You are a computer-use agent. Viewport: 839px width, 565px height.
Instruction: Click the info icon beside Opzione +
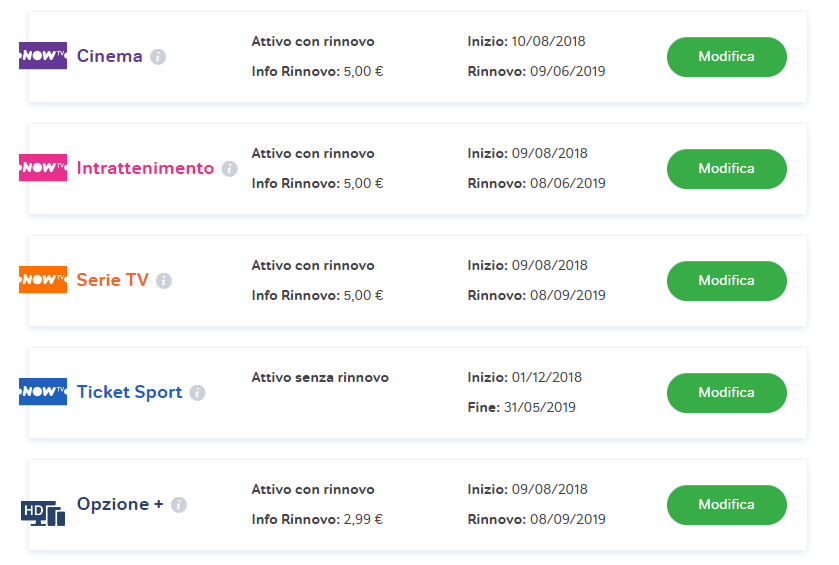coord(179,505)
